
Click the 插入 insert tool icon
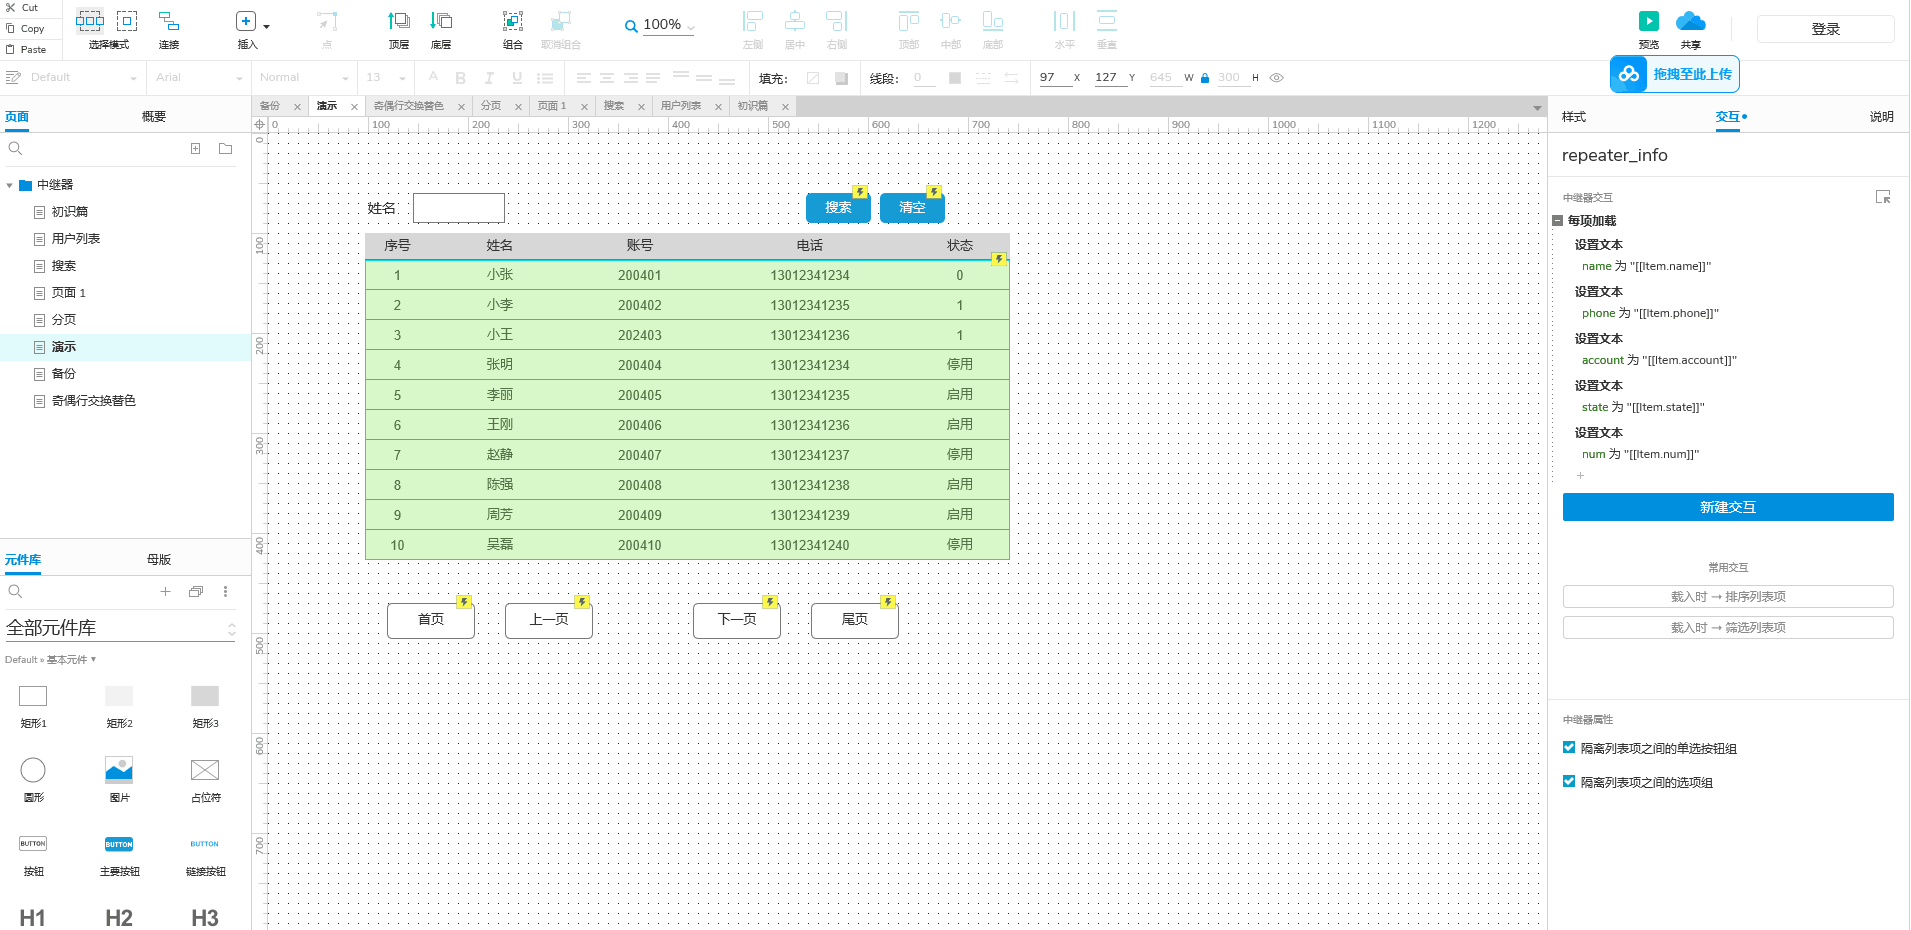click(x=246, y=21)
